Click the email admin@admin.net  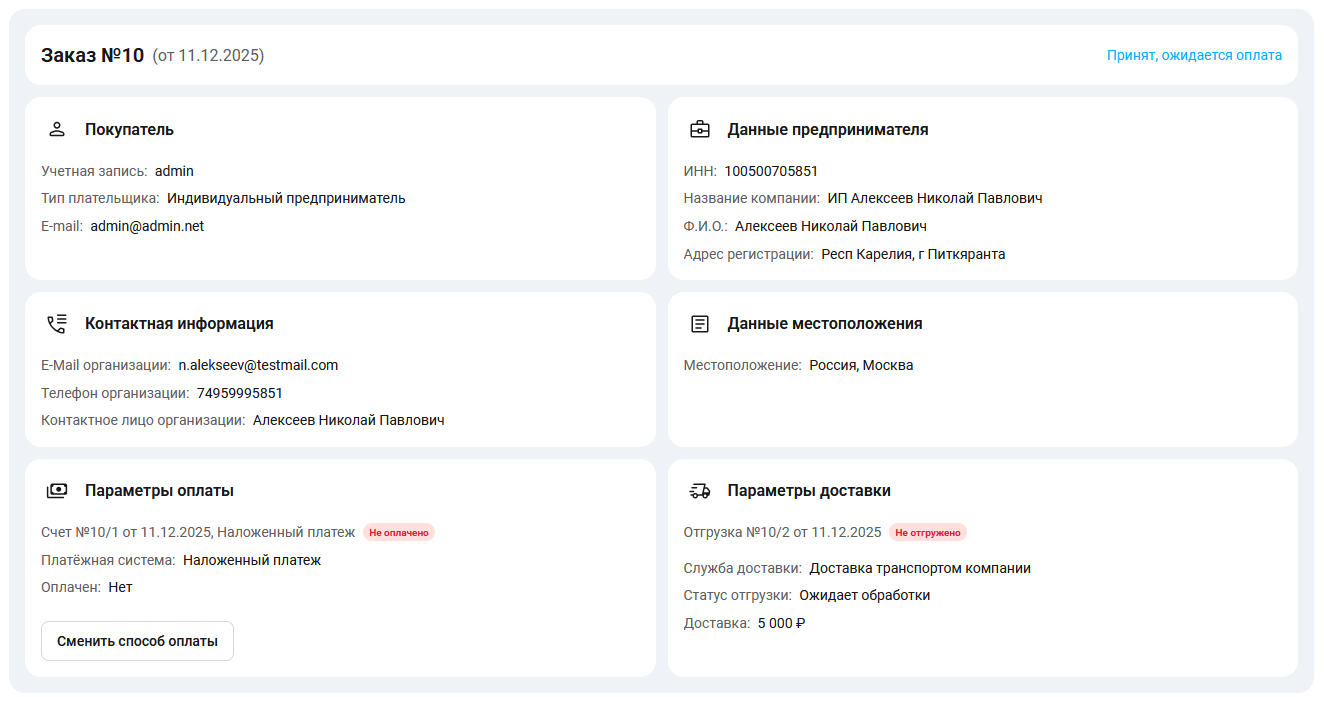point(146,225)
